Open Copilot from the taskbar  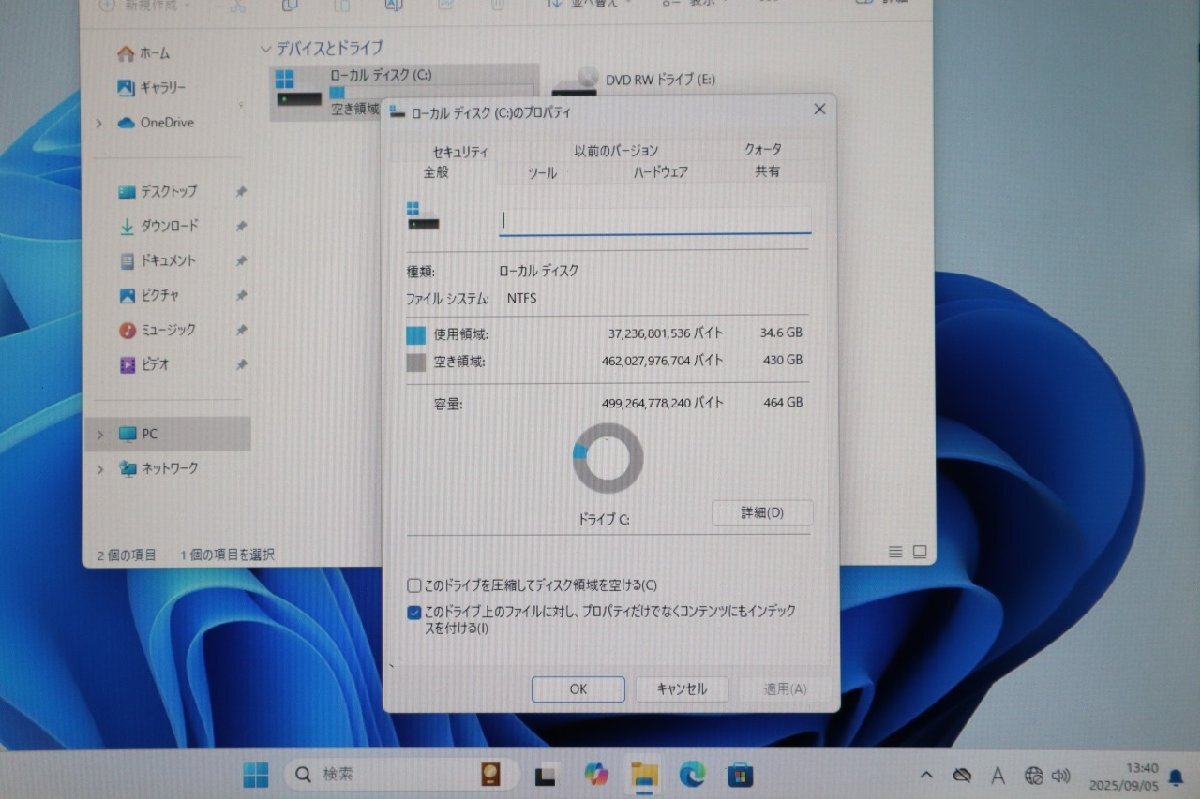click(596, 773)
